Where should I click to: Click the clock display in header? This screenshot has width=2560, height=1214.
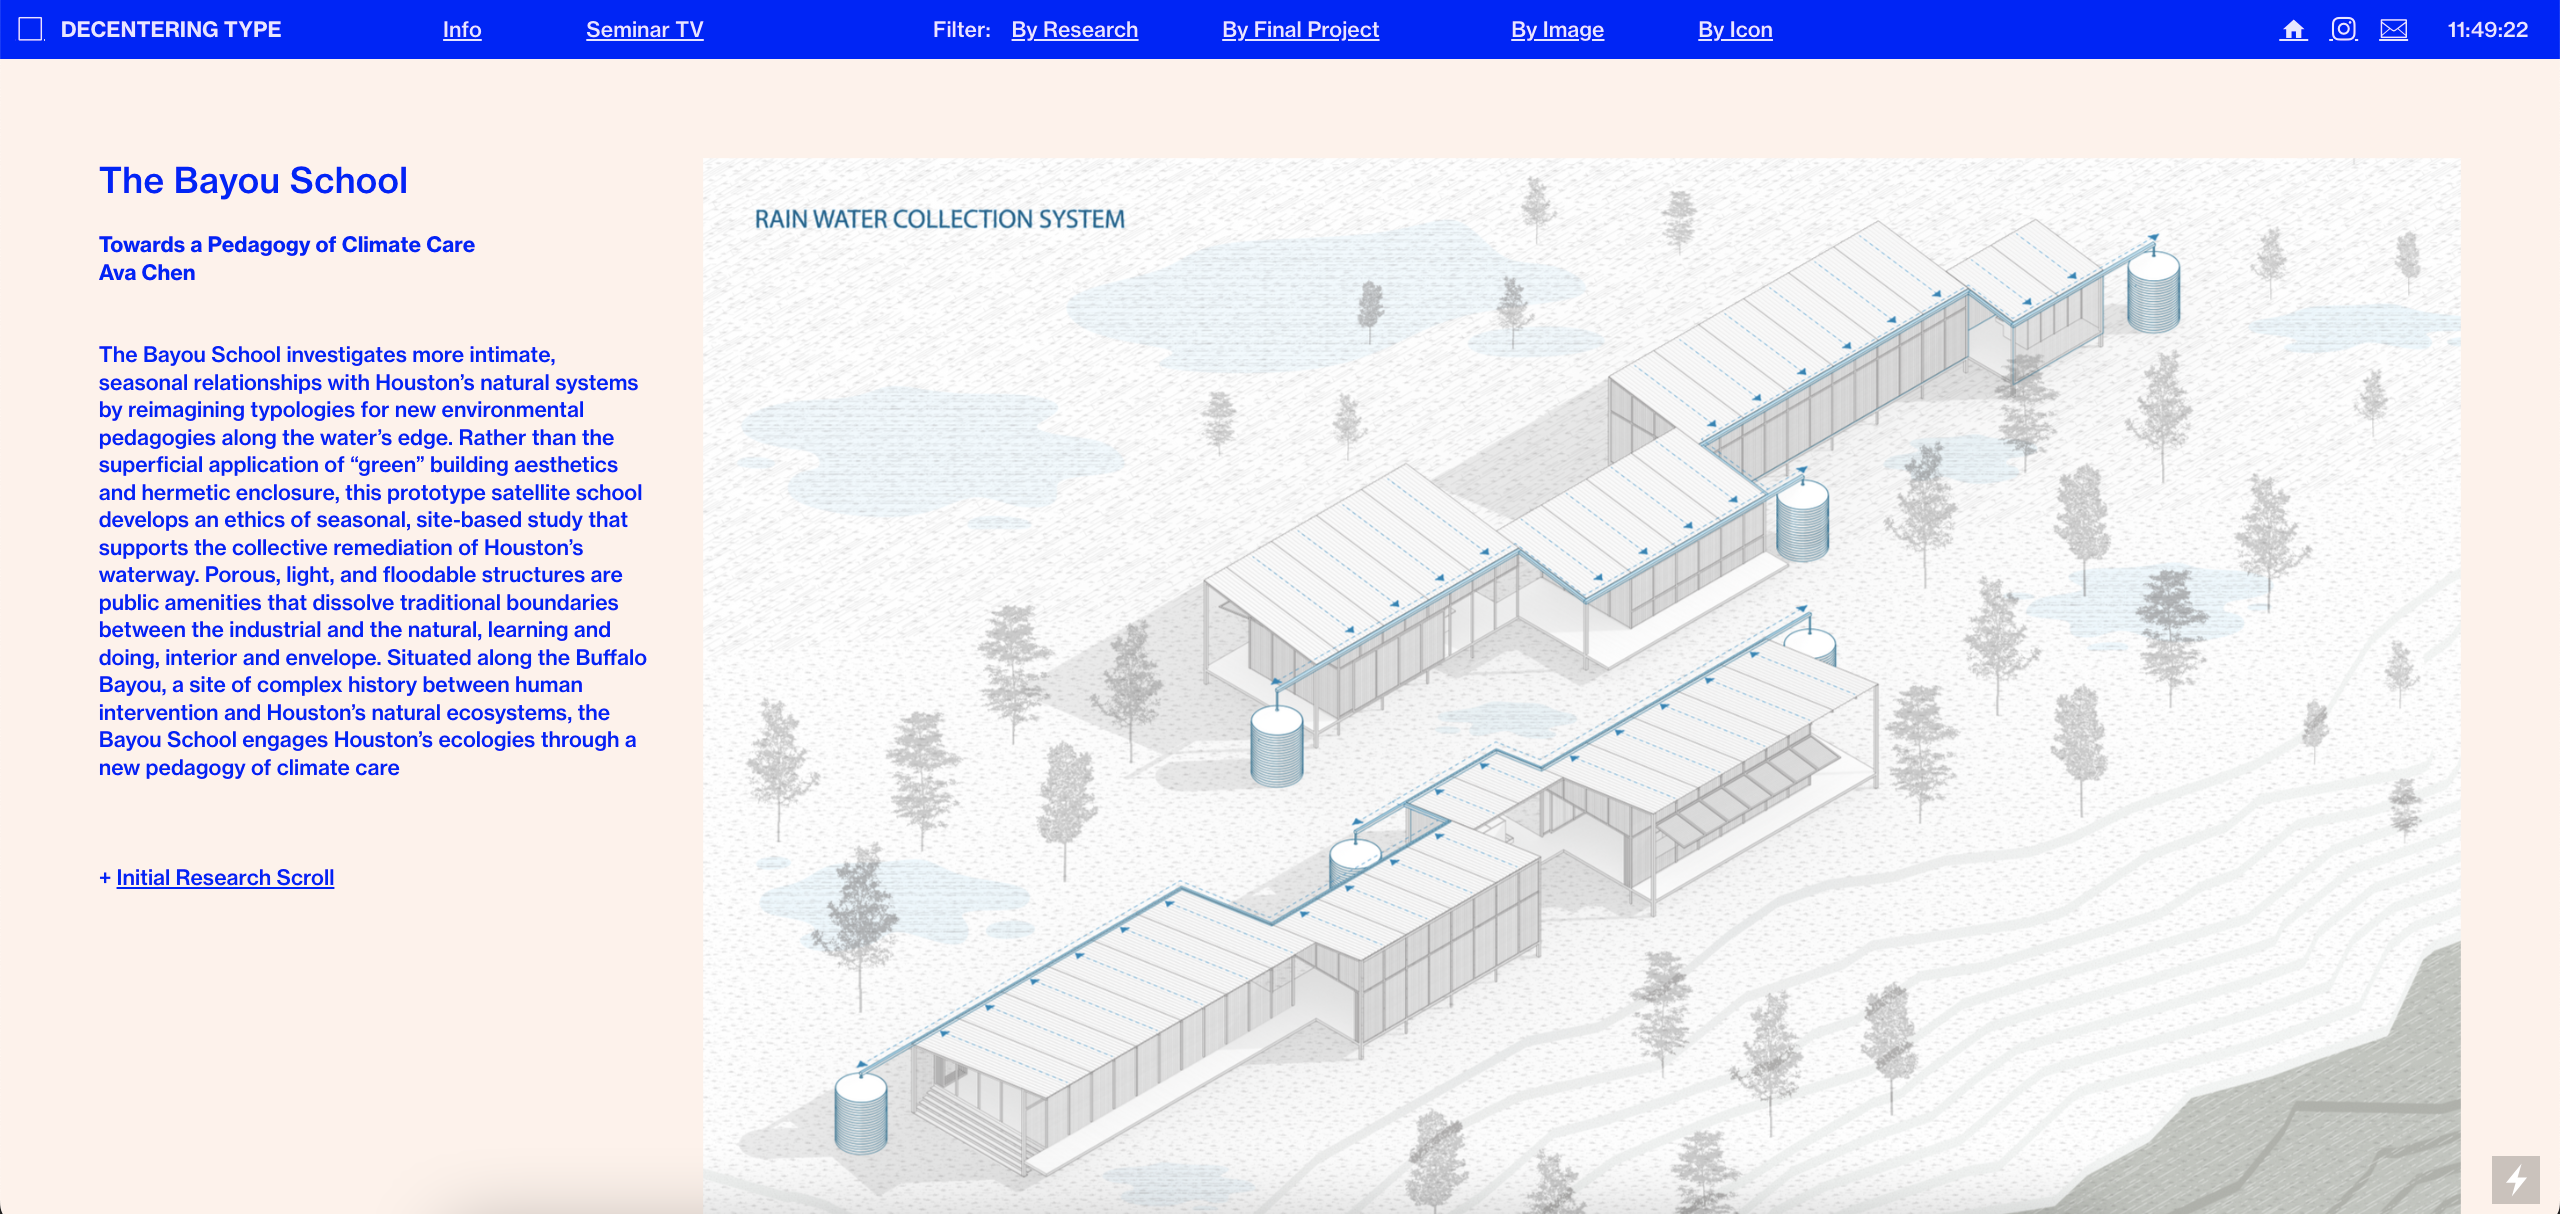coord(2487,30)
